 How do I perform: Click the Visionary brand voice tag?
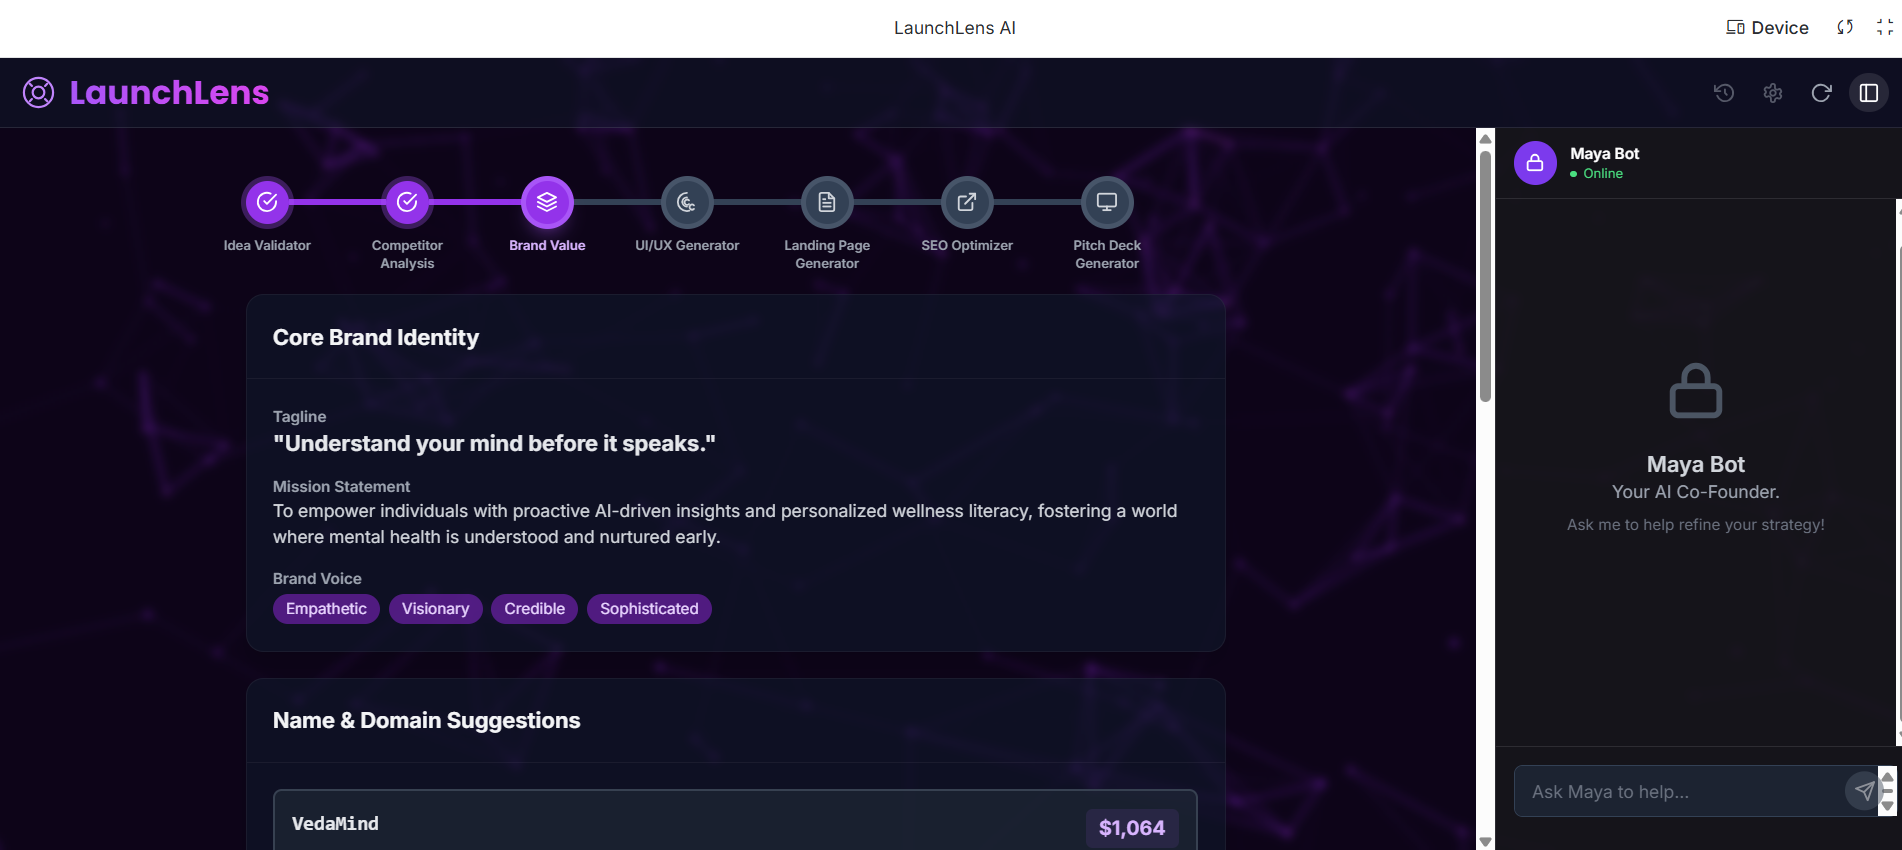435,609
